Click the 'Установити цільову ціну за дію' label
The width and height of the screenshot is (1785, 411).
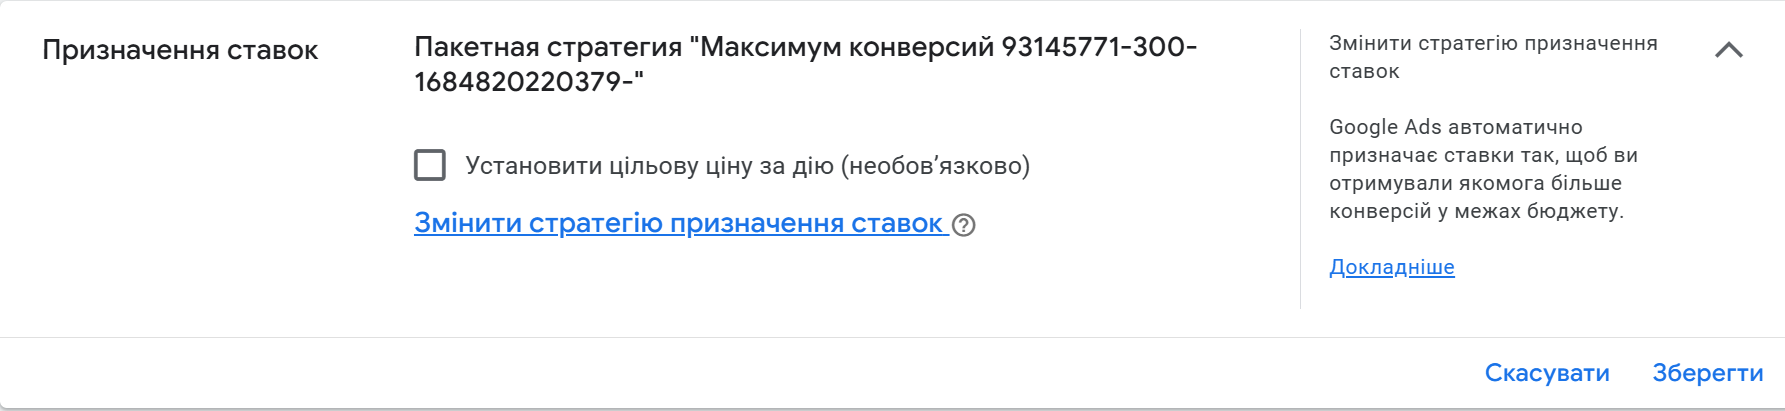click(650, 166)
